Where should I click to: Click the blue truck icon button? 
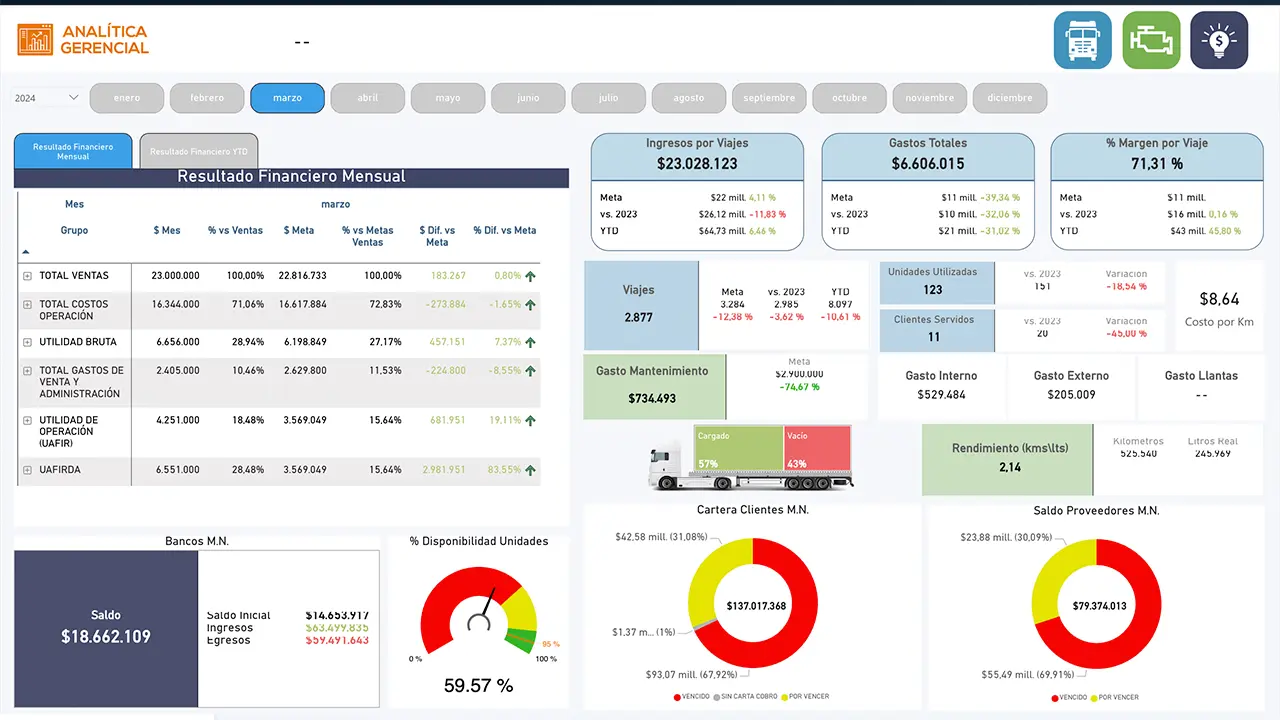[x=1082, y=40]
